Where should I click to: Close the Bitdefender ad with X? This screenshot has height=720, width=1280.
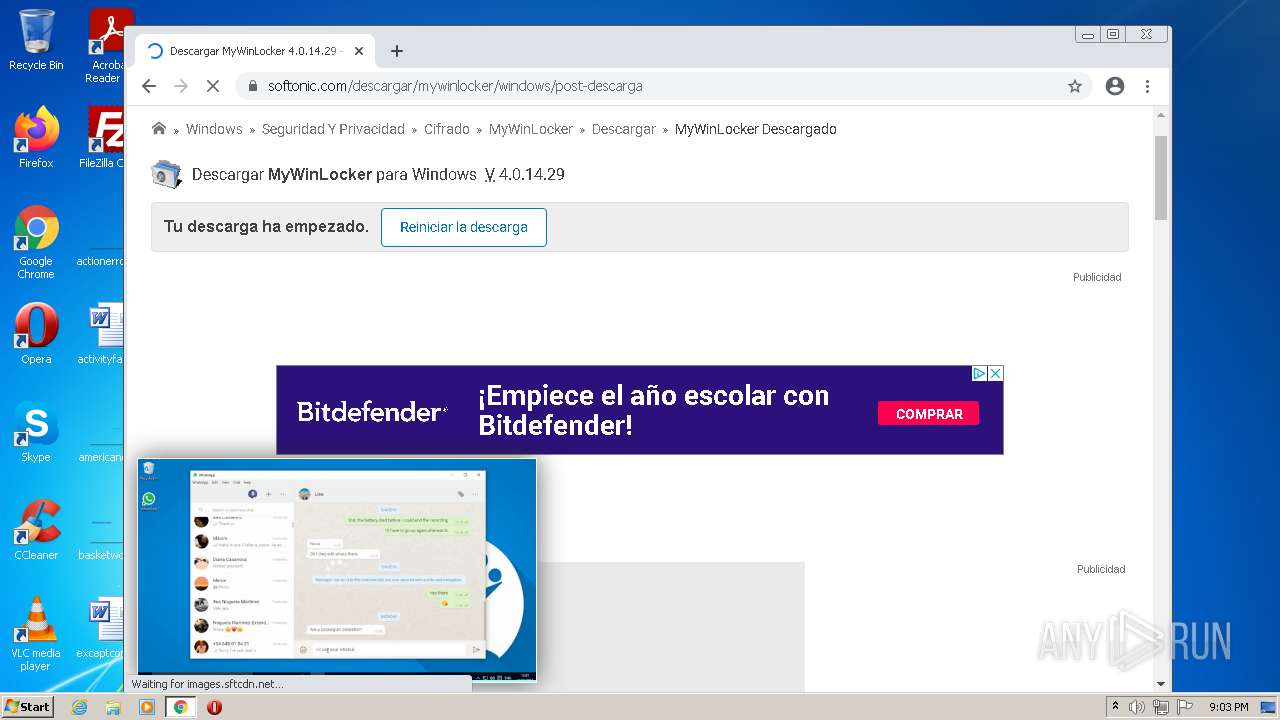[x=995, y=373]
